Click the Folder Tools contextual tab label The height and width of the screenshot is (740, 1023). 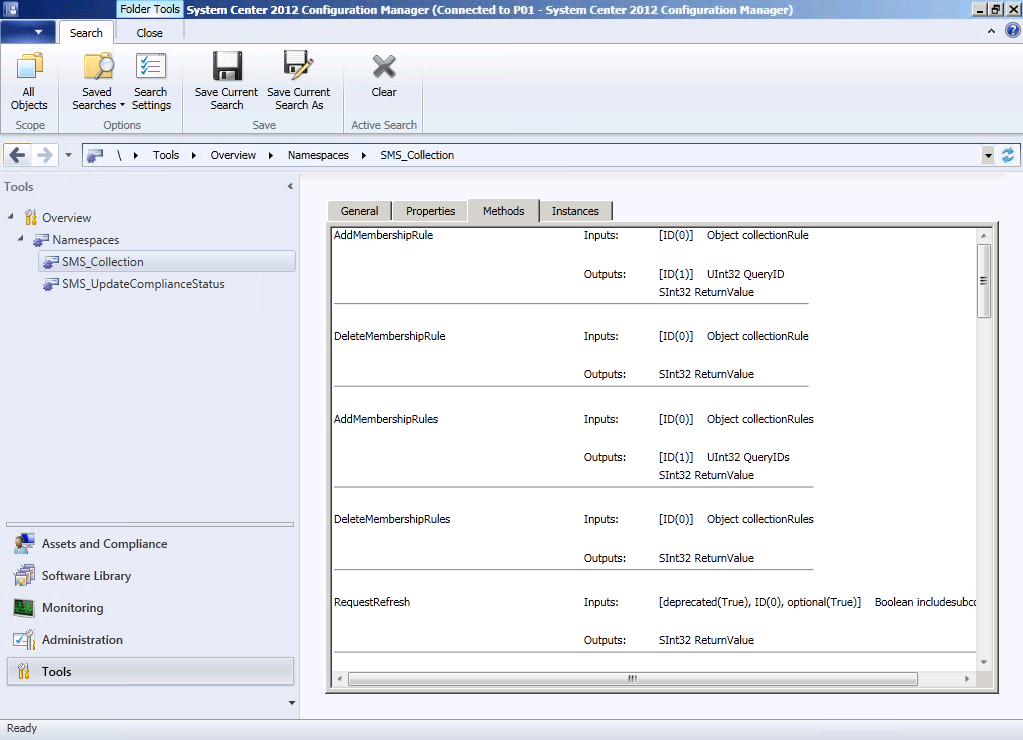click(x=149, y=9)
